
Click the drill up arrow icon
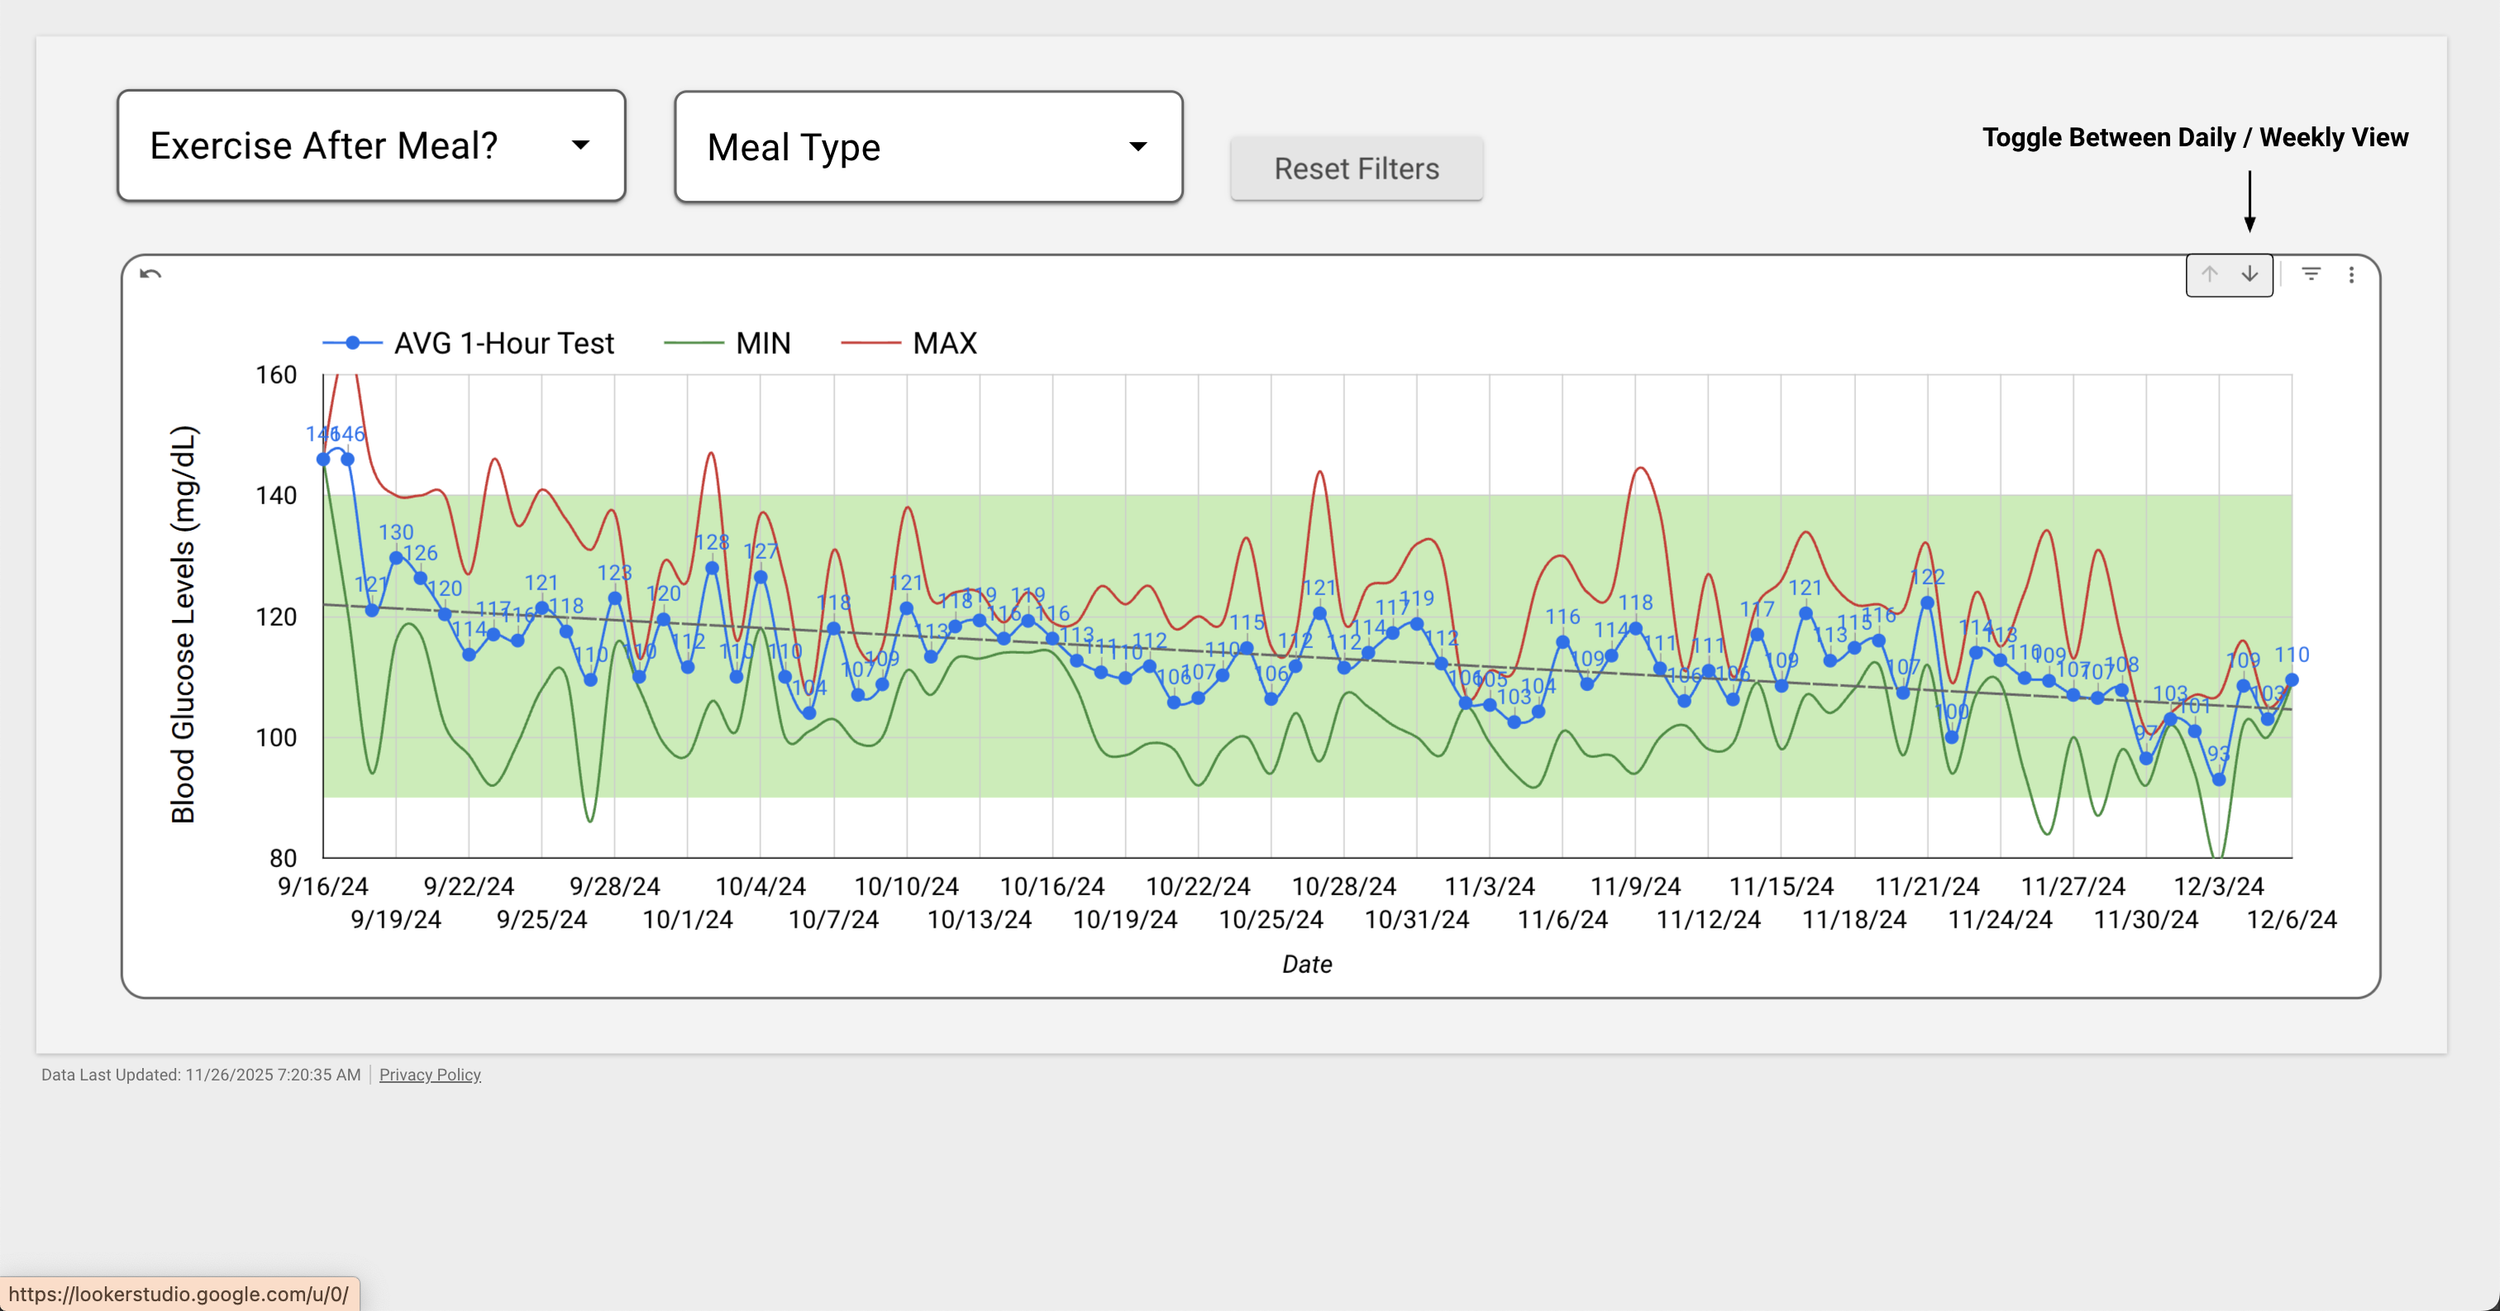pos(2209,274)
